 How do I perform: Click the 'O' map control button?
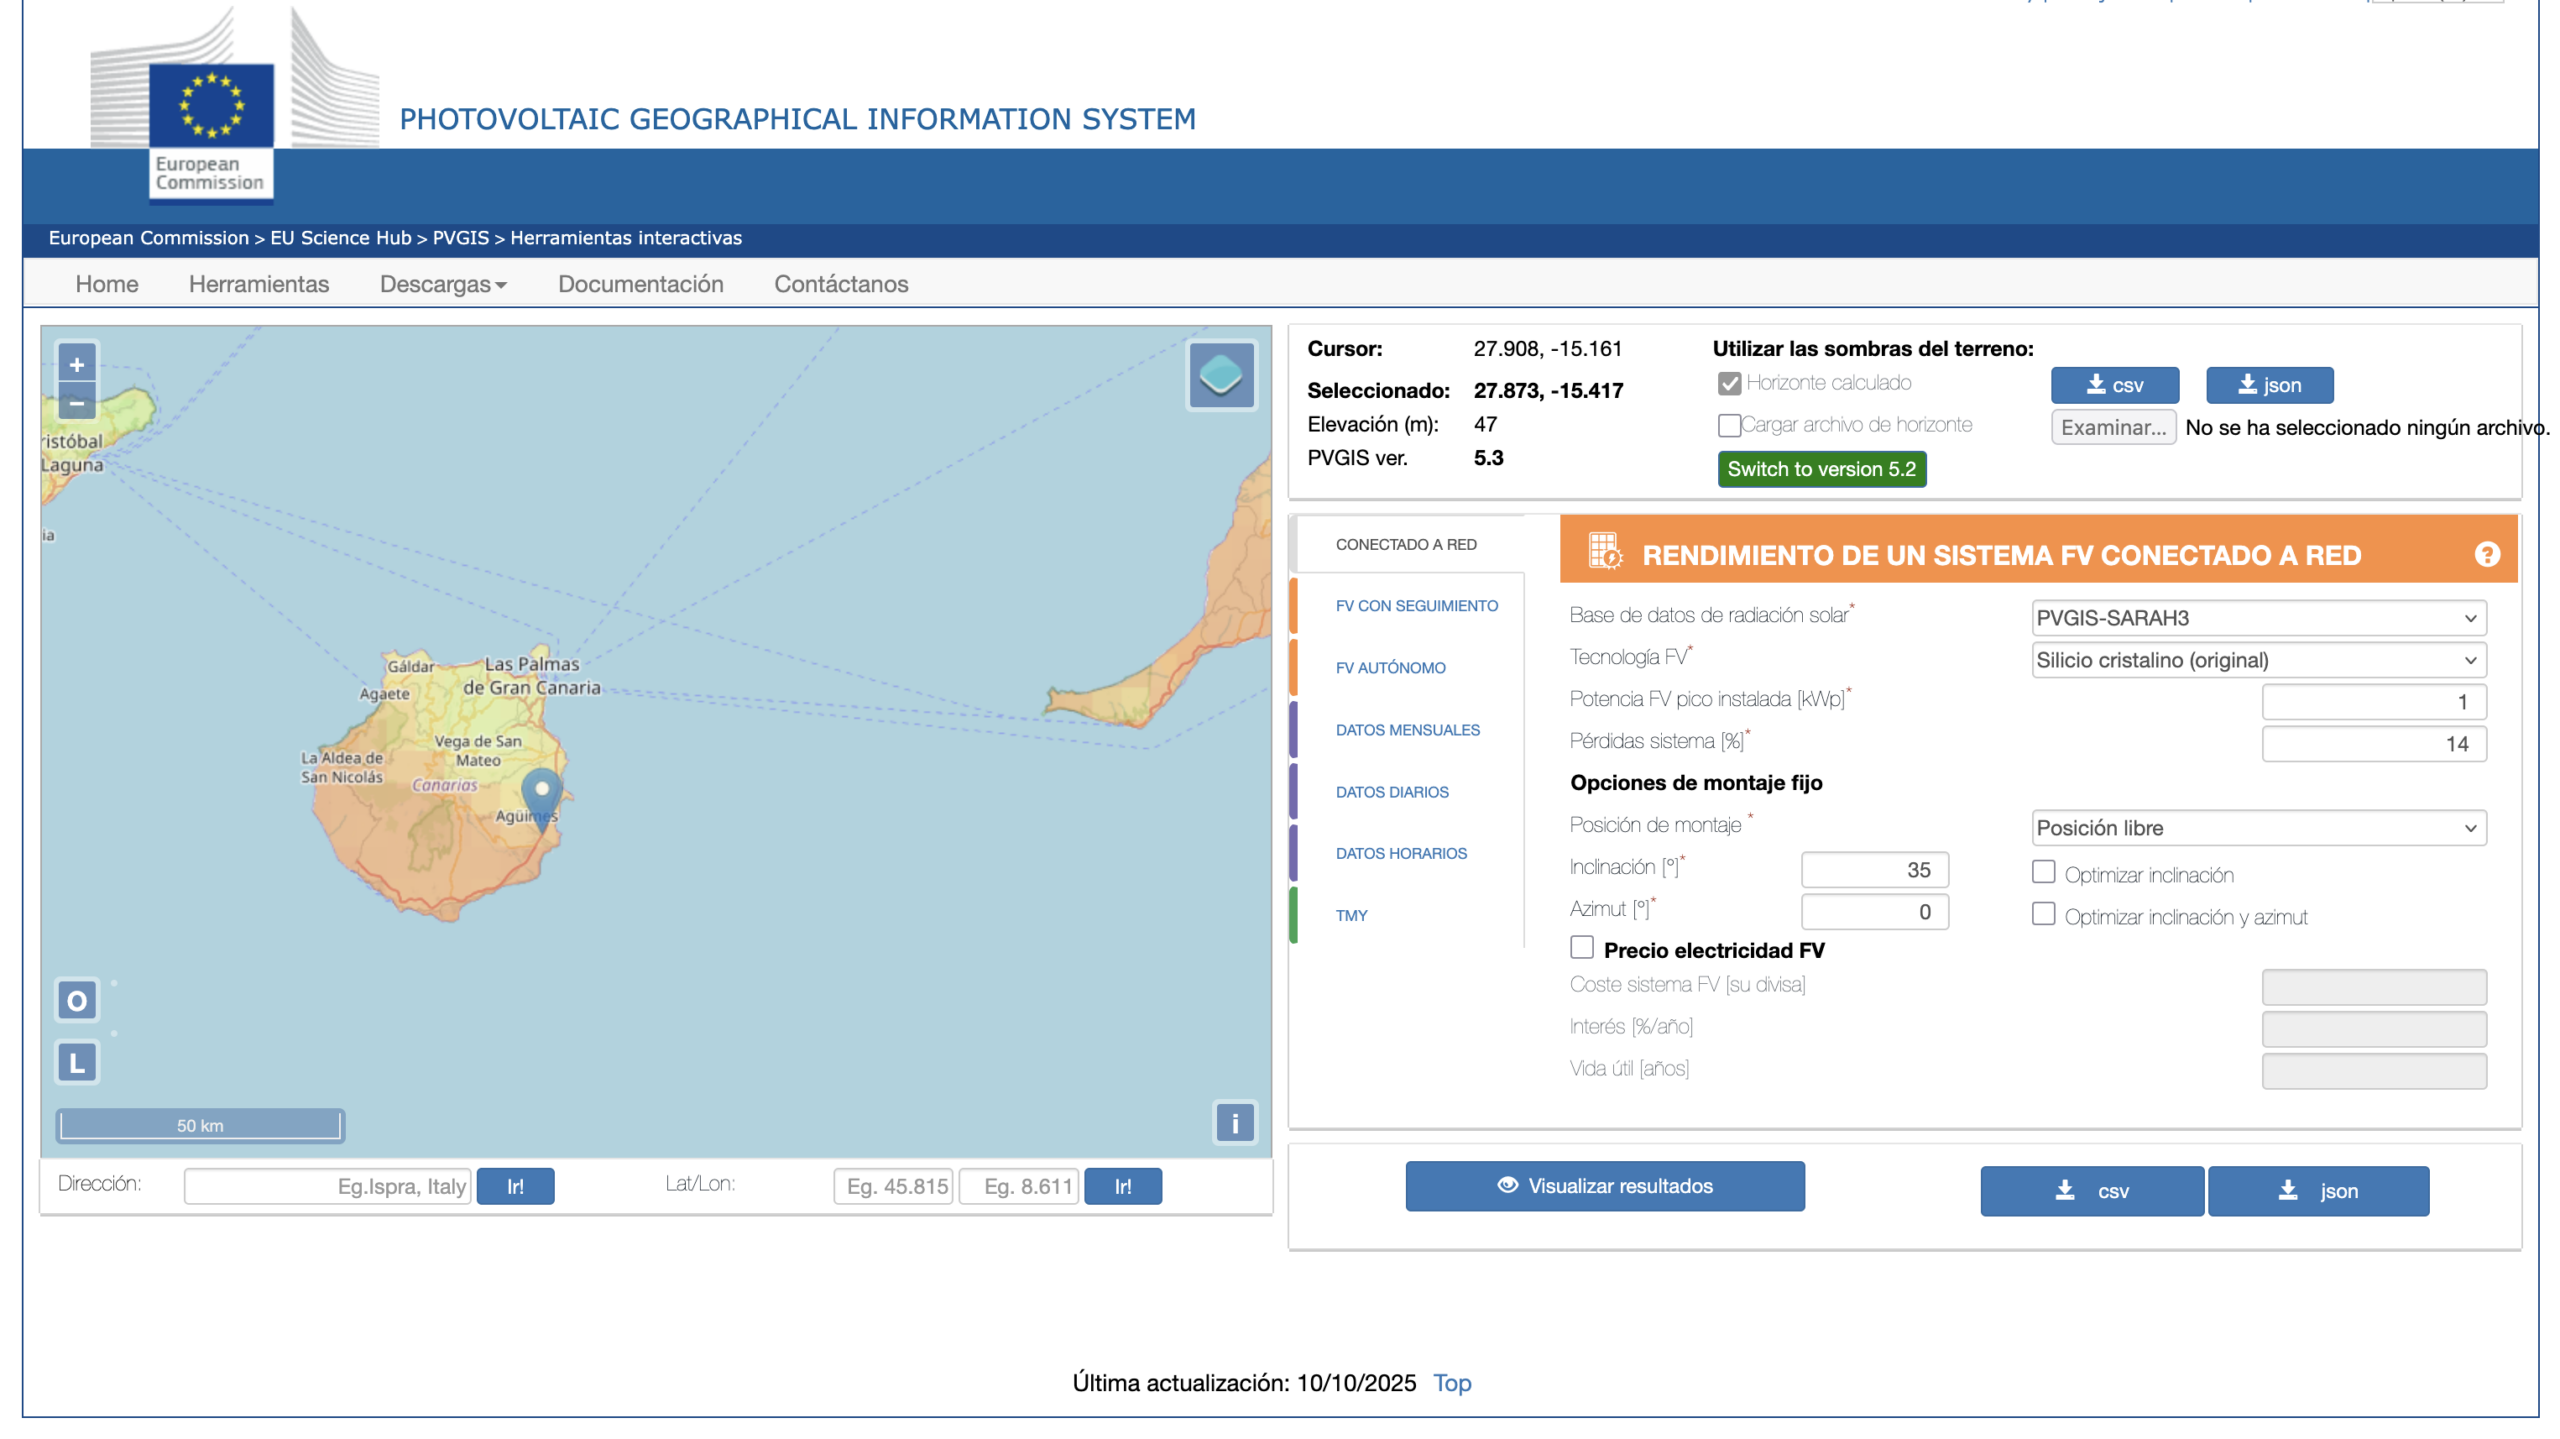[x=77, y=1000]
